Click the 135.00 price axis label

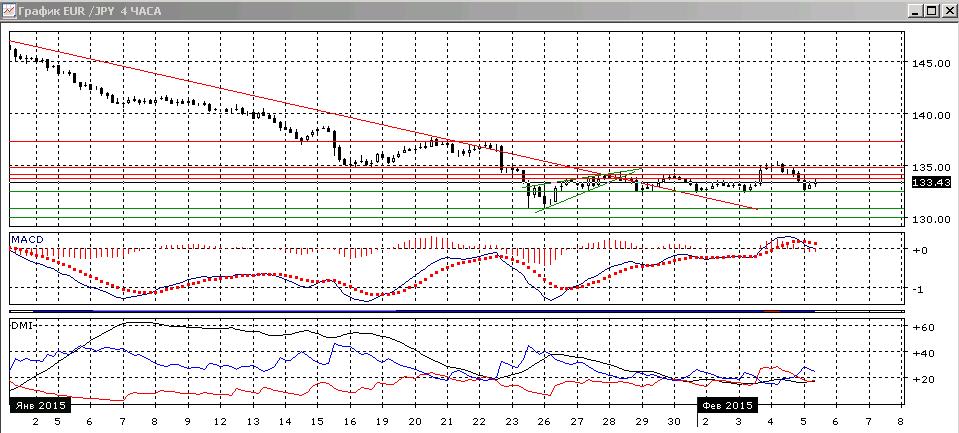tap(931, 167)
